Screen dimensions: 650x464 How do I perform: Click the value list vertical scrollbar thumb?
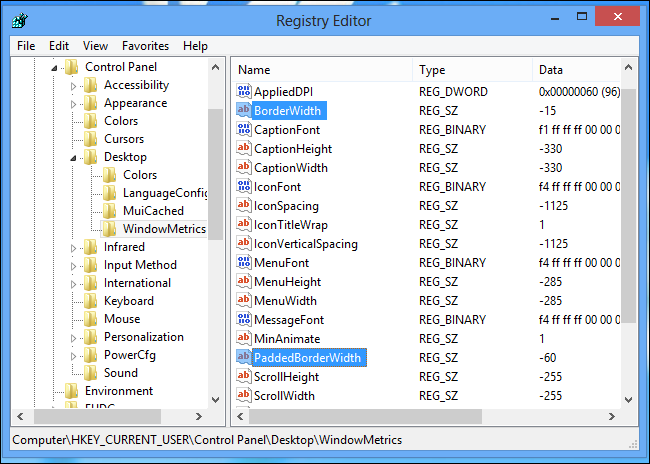point(628,206)
